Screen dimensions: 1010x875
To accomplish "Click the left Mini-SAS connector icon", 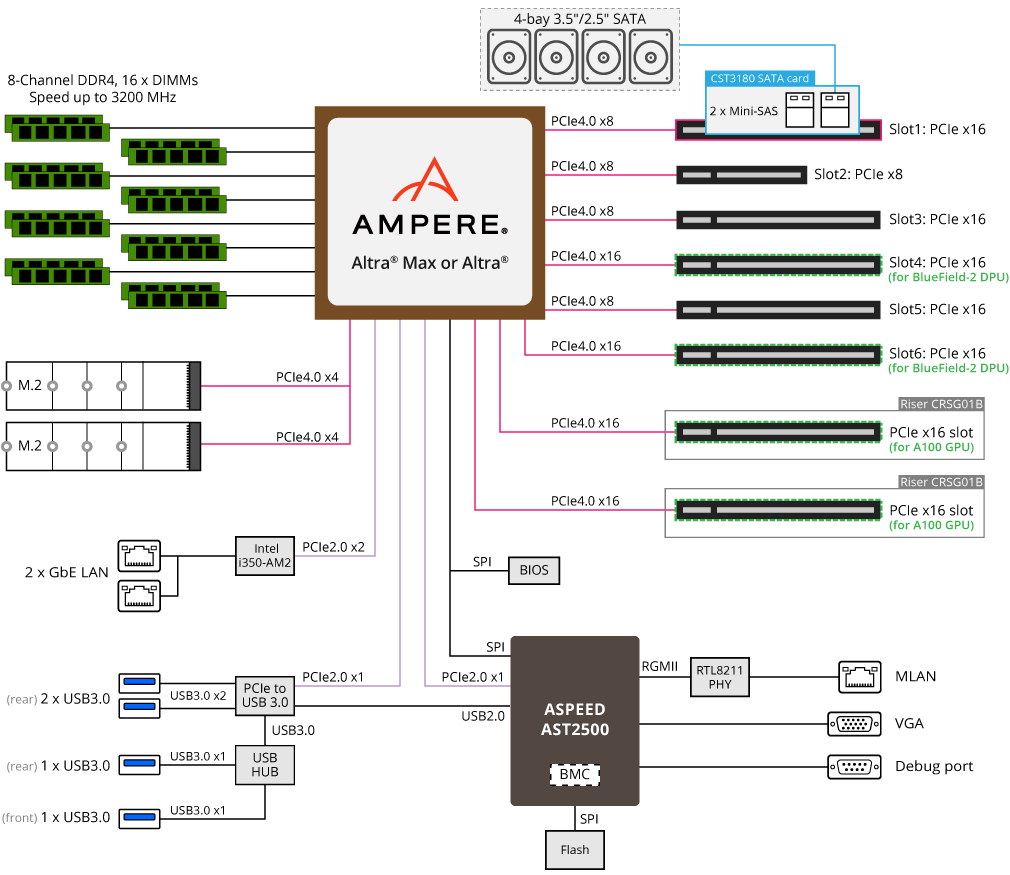I will [799, 110].
